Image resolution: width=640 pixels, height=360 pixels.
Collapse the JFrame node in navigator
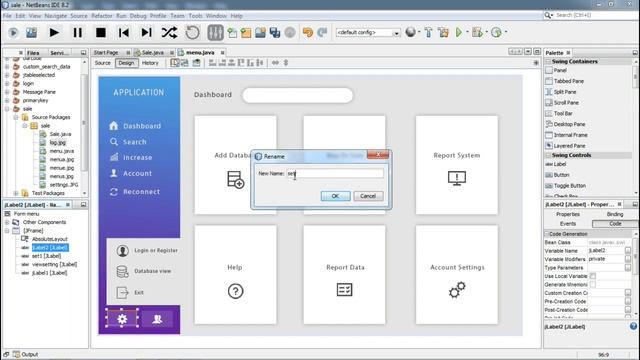point(7,231)
